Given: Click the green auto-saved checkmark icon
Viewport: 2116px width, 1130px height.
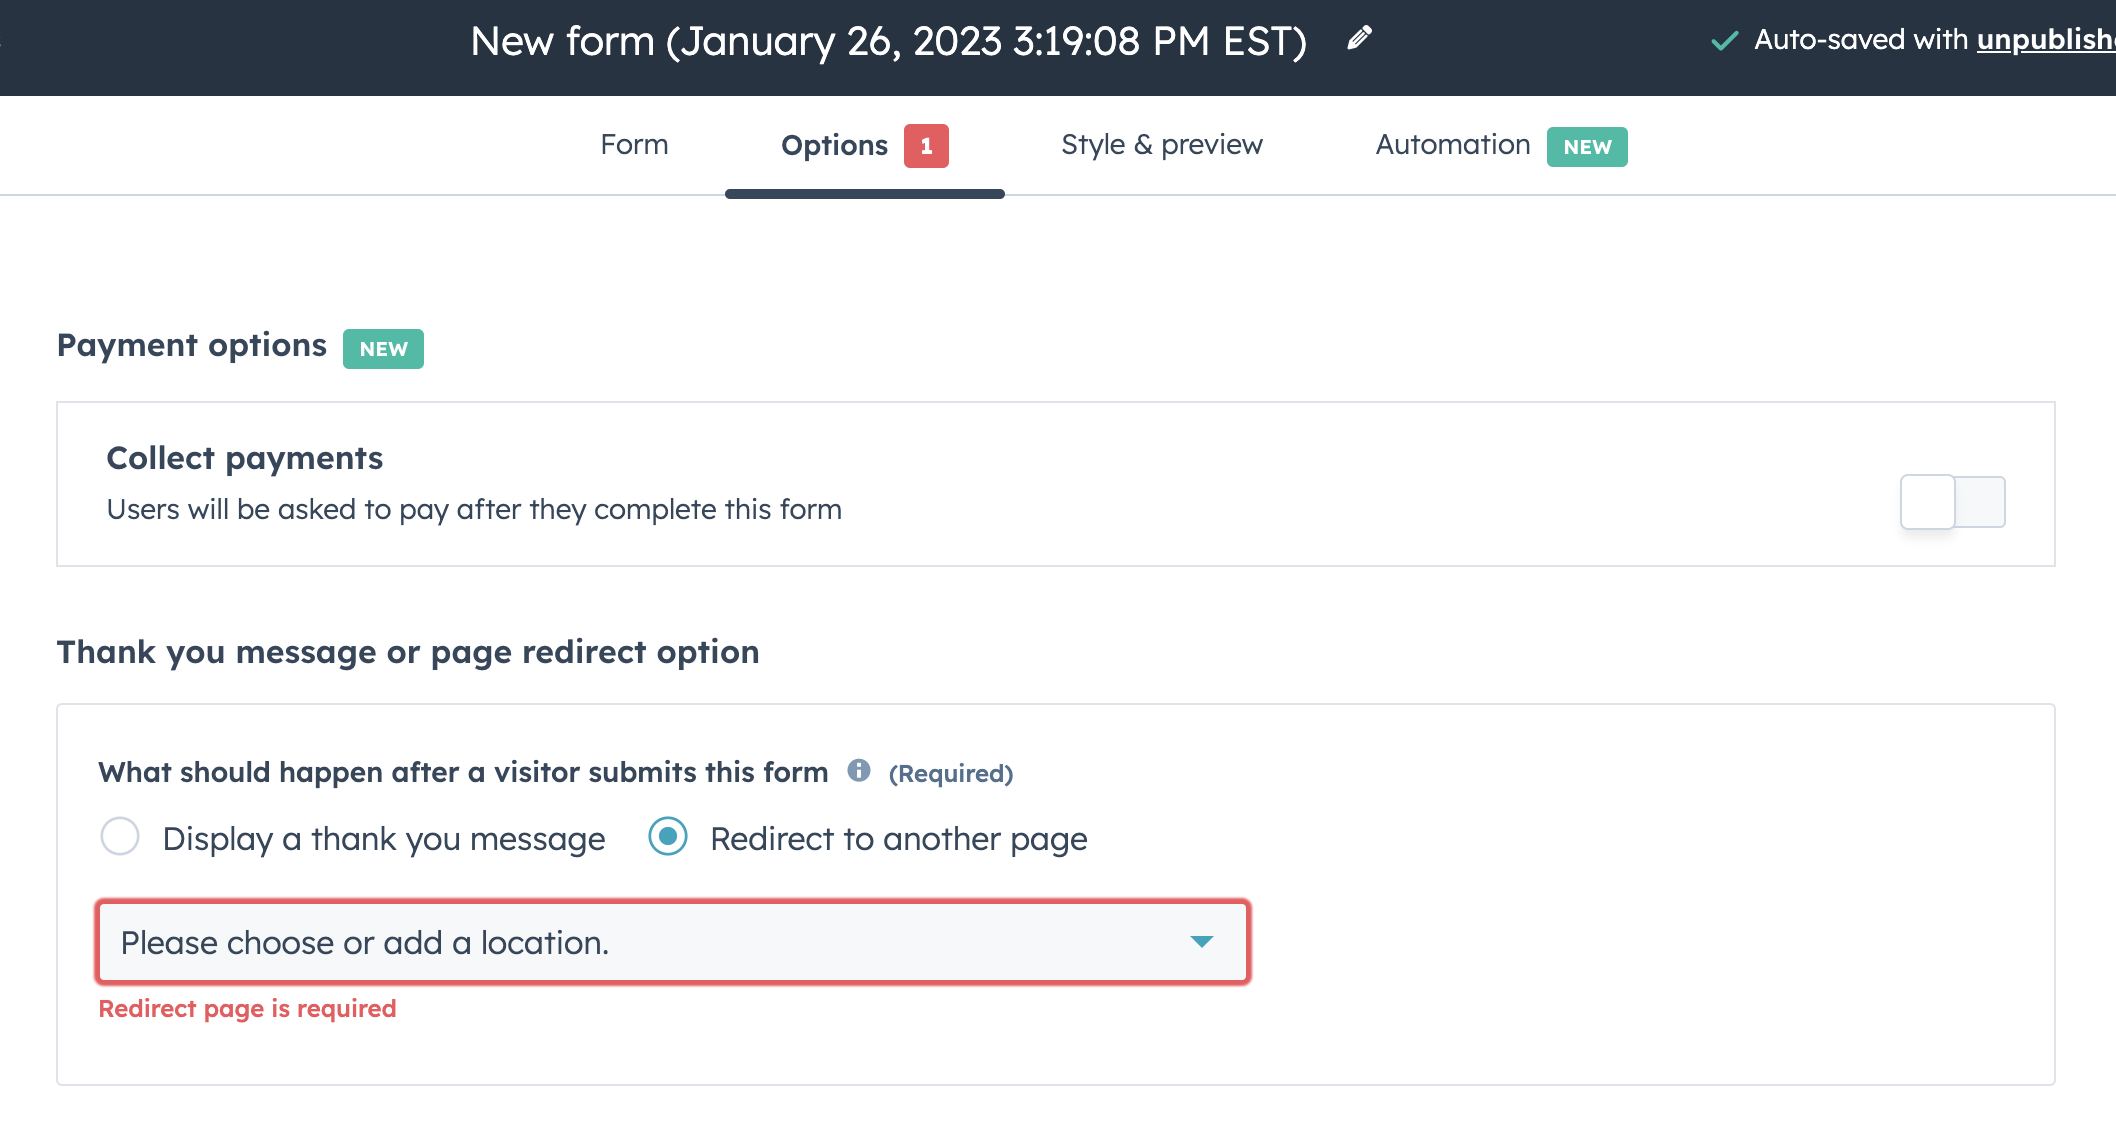Looking at the screenshot, I should click(x=1724, y=41).
